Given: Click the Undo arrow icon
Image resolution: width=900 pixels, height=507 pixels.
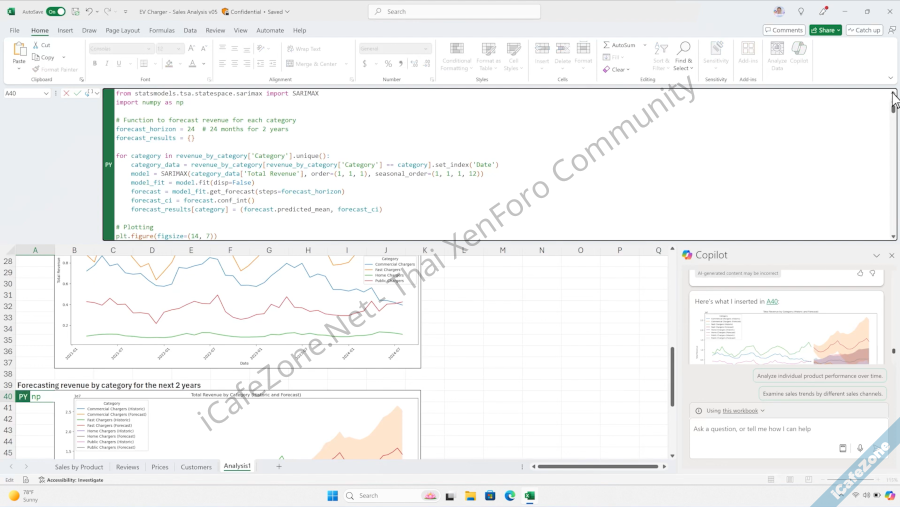Looking at the screenshot, I should pos(89,11).
